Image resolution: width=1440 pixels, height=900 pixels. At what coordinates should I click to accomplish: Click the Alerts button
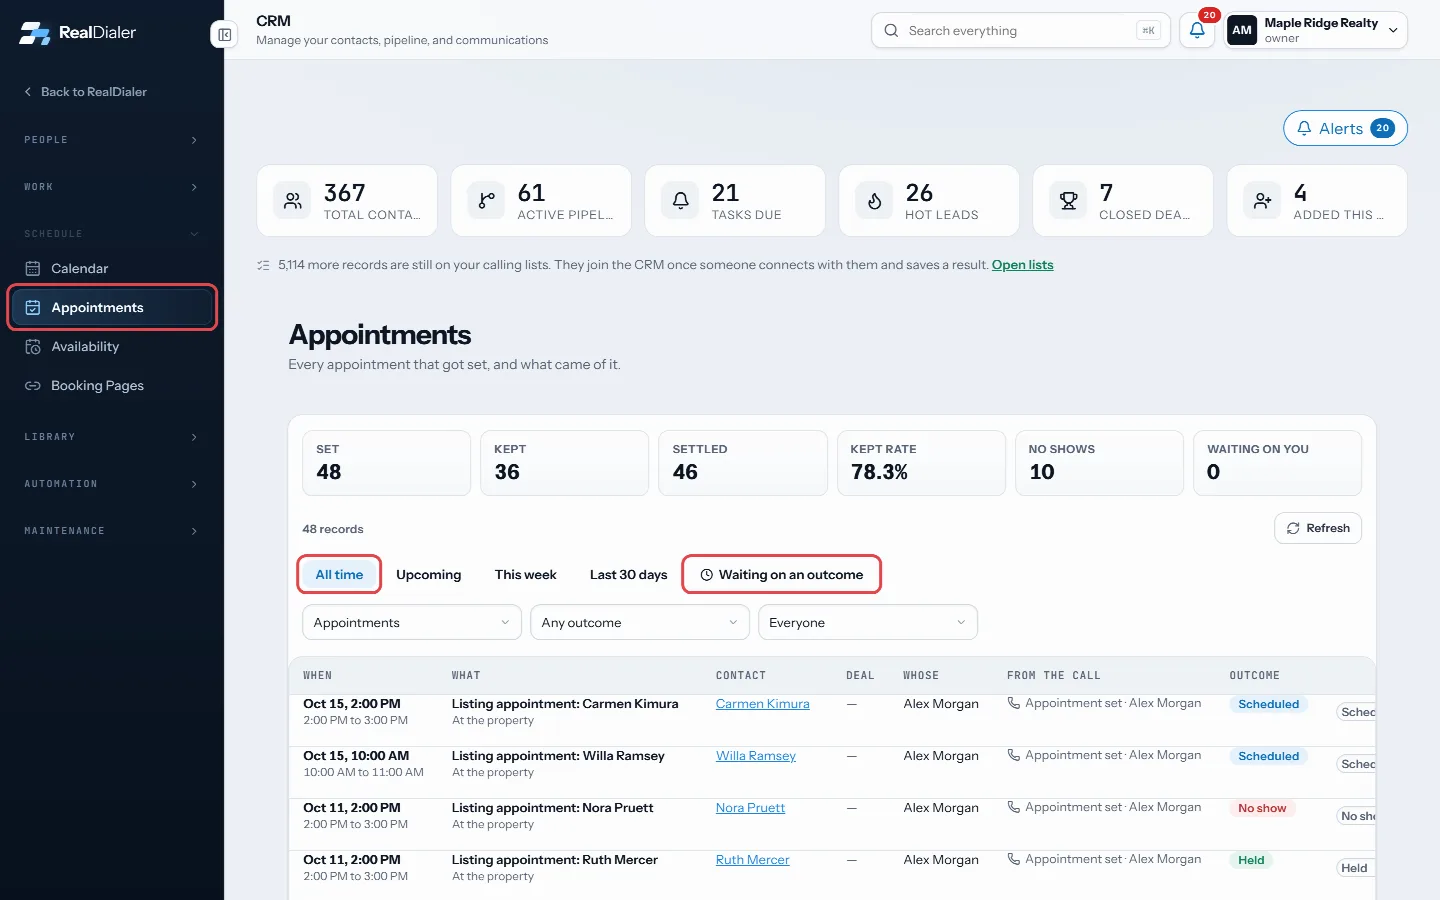(1345, 128)
